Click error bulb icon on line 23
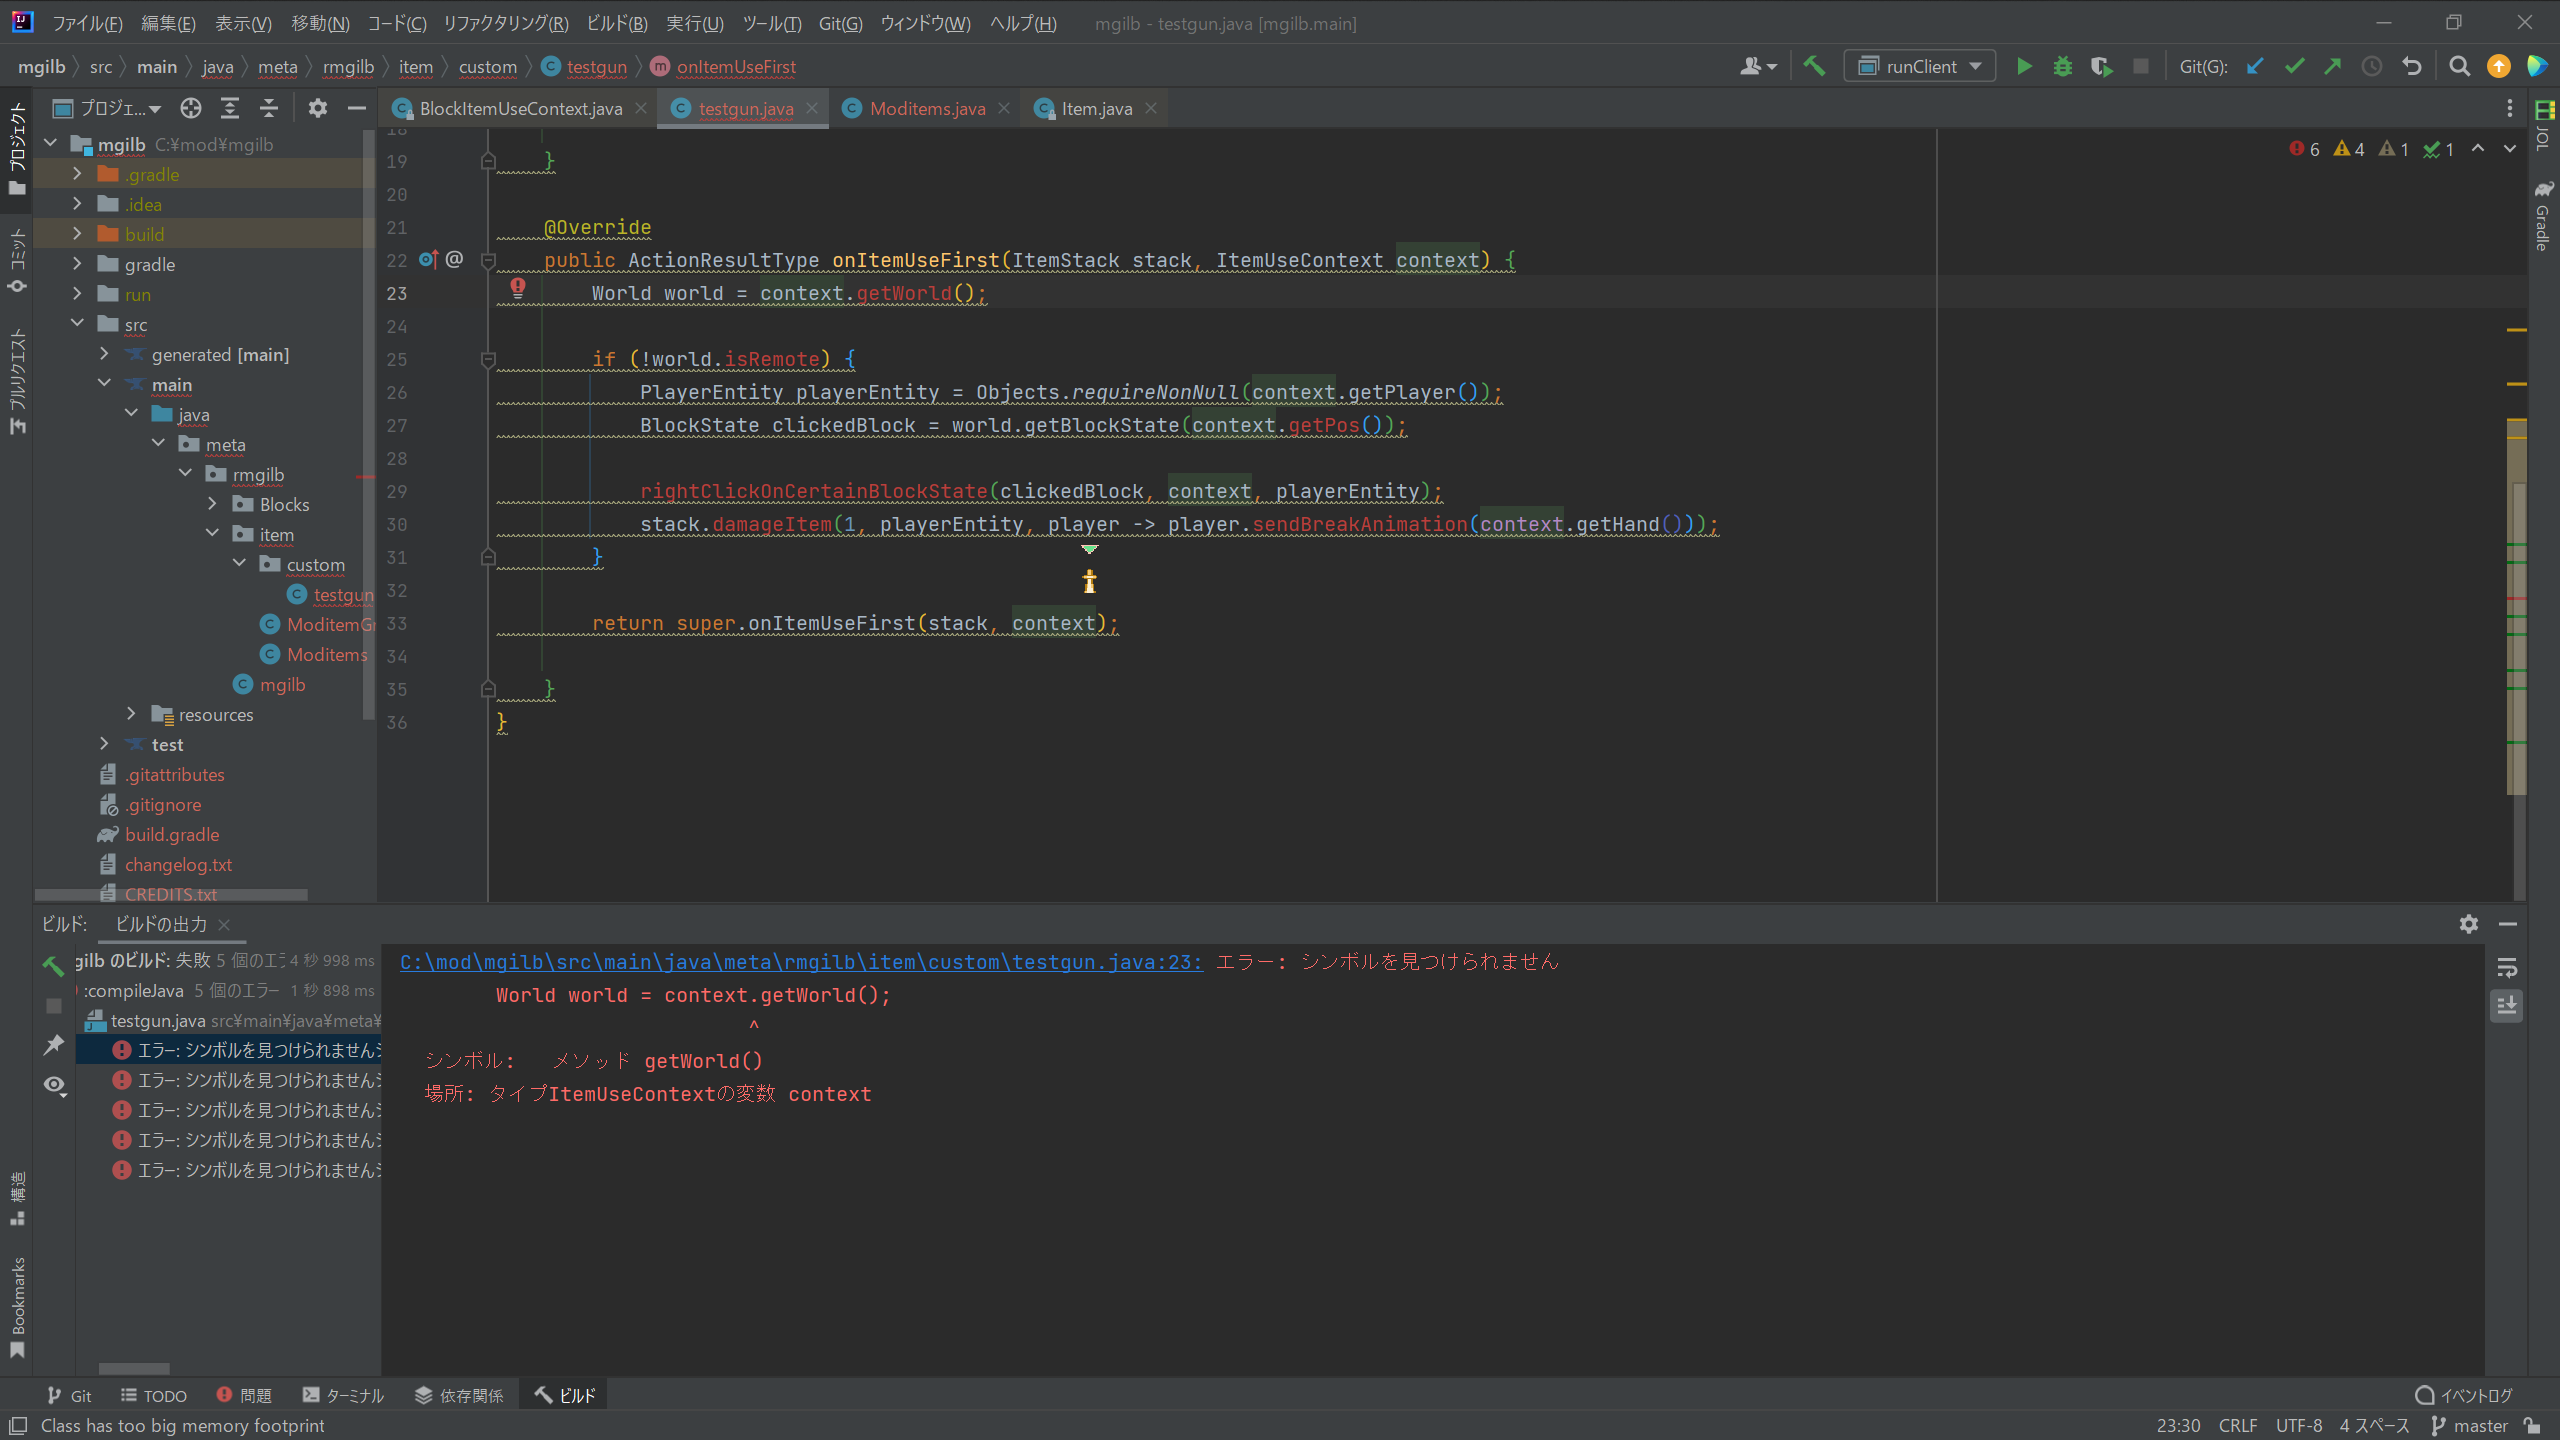 tap(518, 288)
